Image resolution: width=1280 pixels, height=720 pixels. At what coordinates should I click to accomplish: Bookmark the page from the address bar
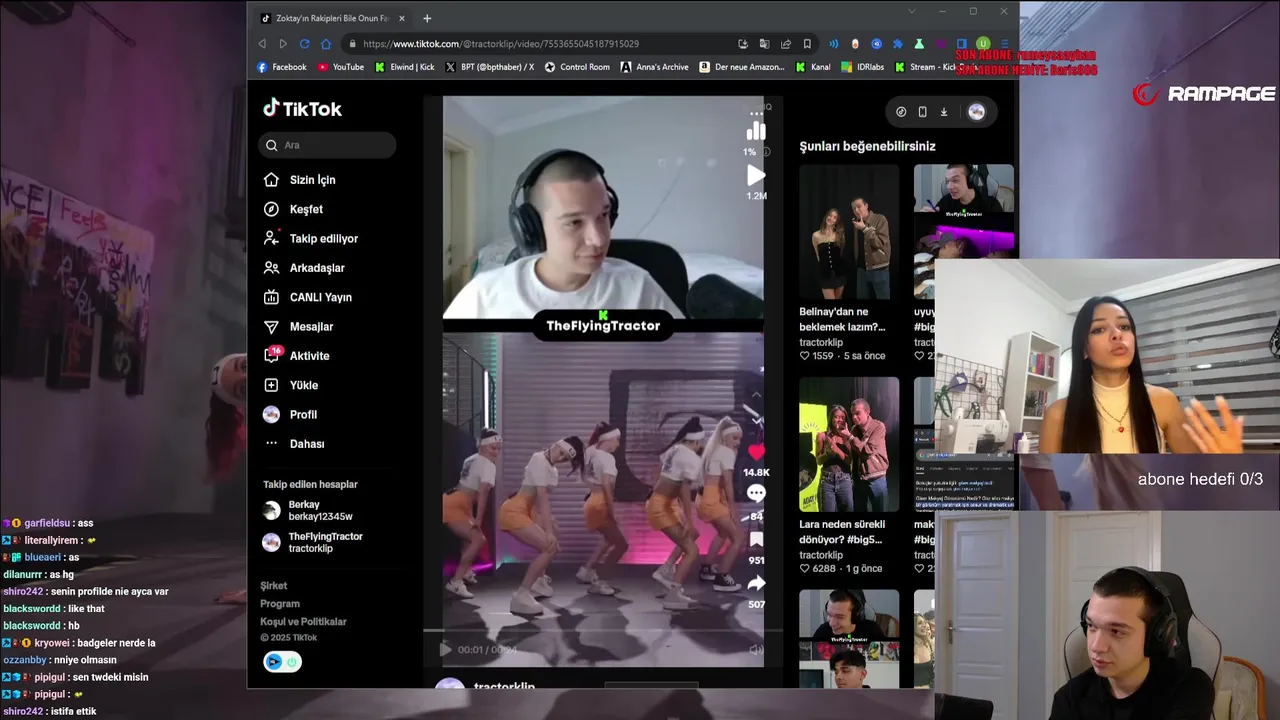pyautogui.click(x=807, y=44)
